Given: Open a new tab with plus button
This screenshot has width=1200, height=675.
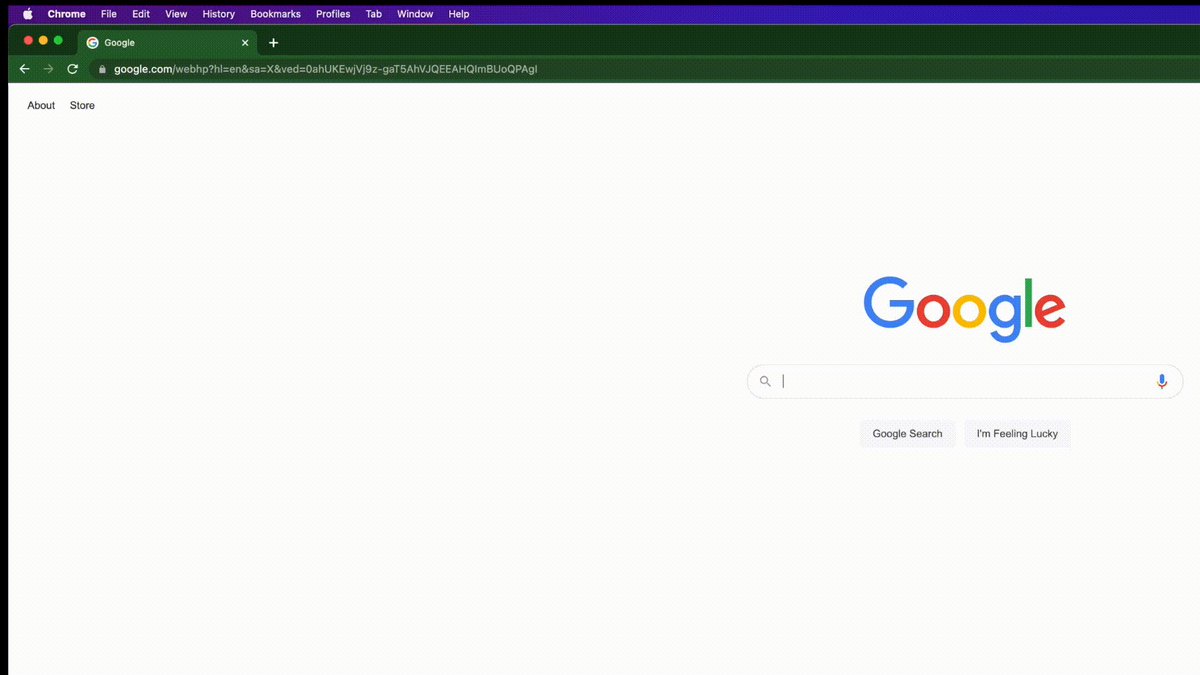Looking at the screenshot, I should [x=273, y=43].
